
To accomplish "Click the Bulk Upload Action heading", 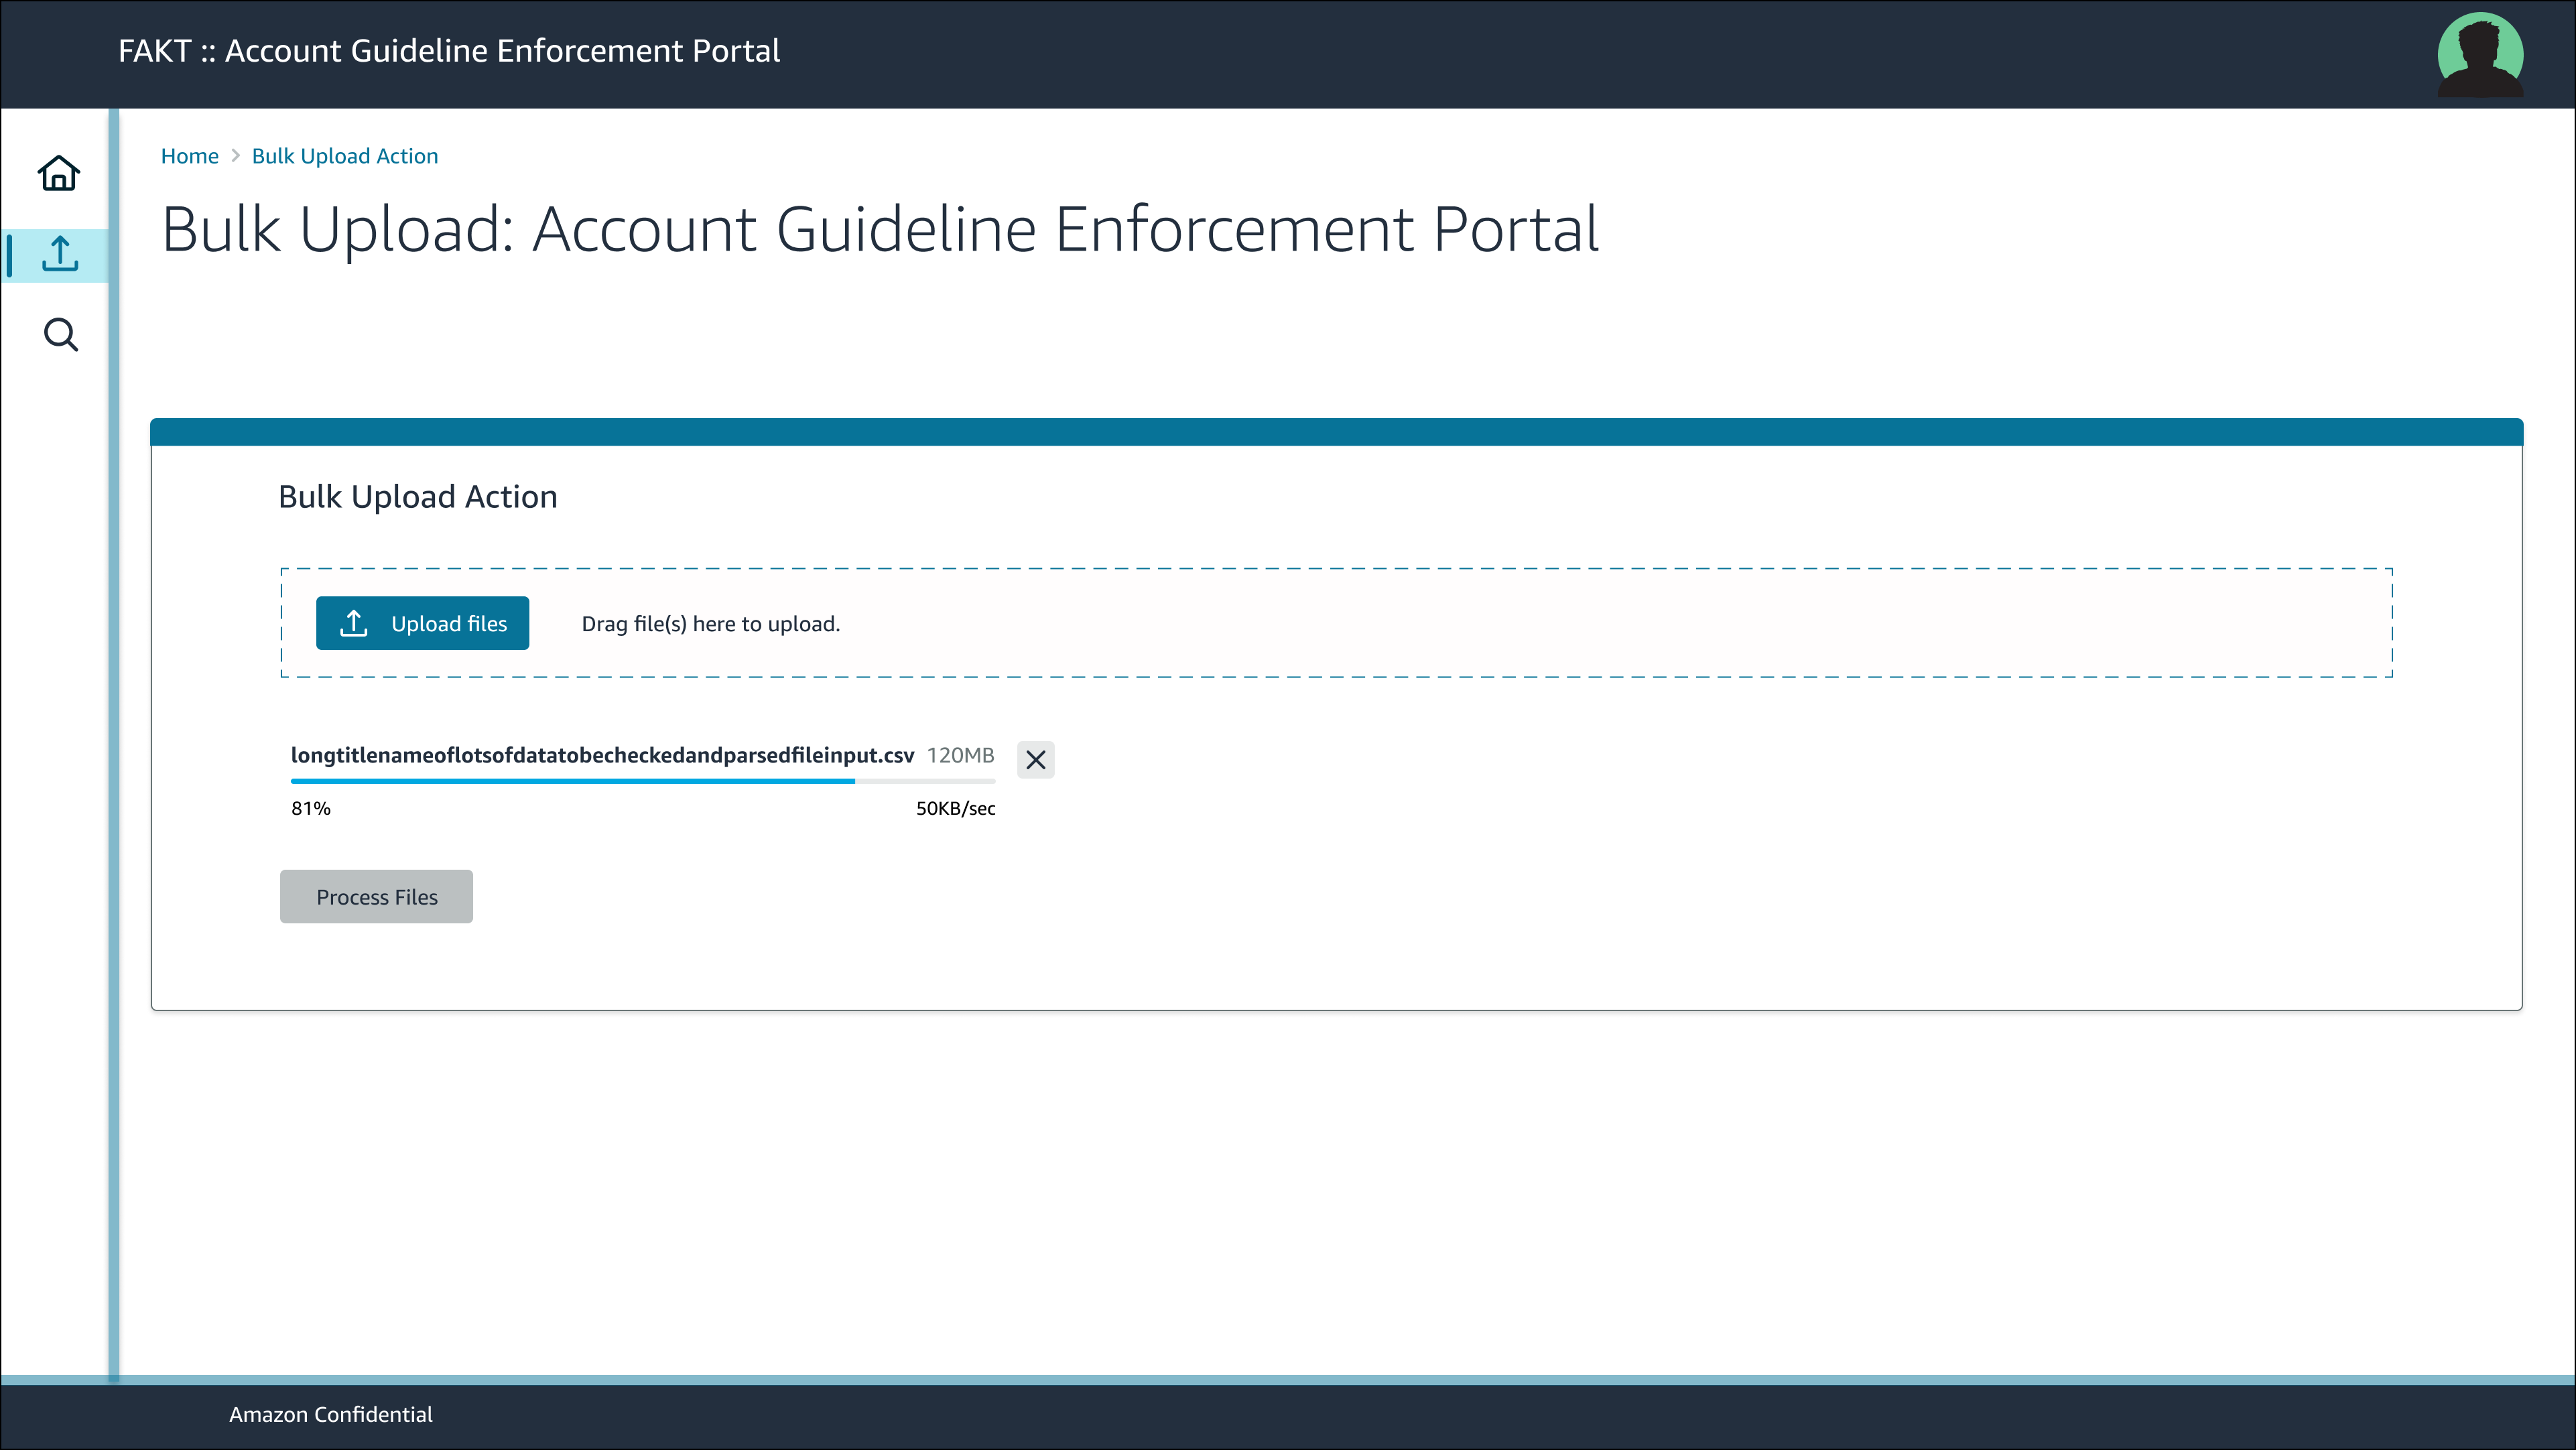I will [x=418, y=496].
